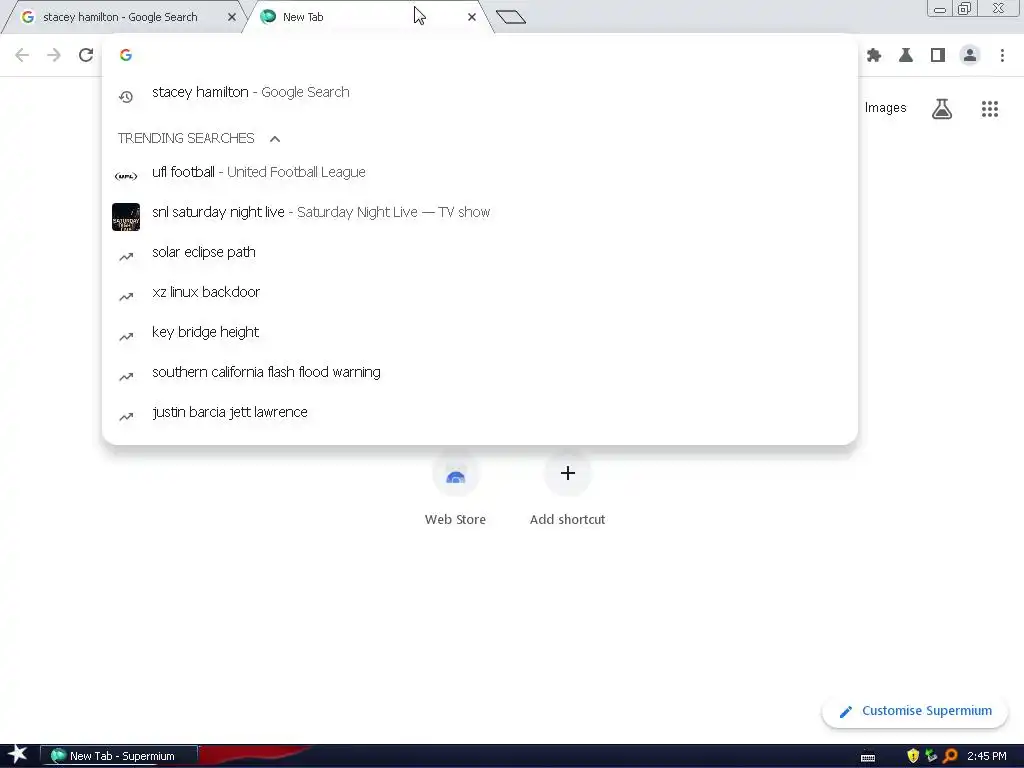Click trending icon beside justin barcia

[126, 416]
